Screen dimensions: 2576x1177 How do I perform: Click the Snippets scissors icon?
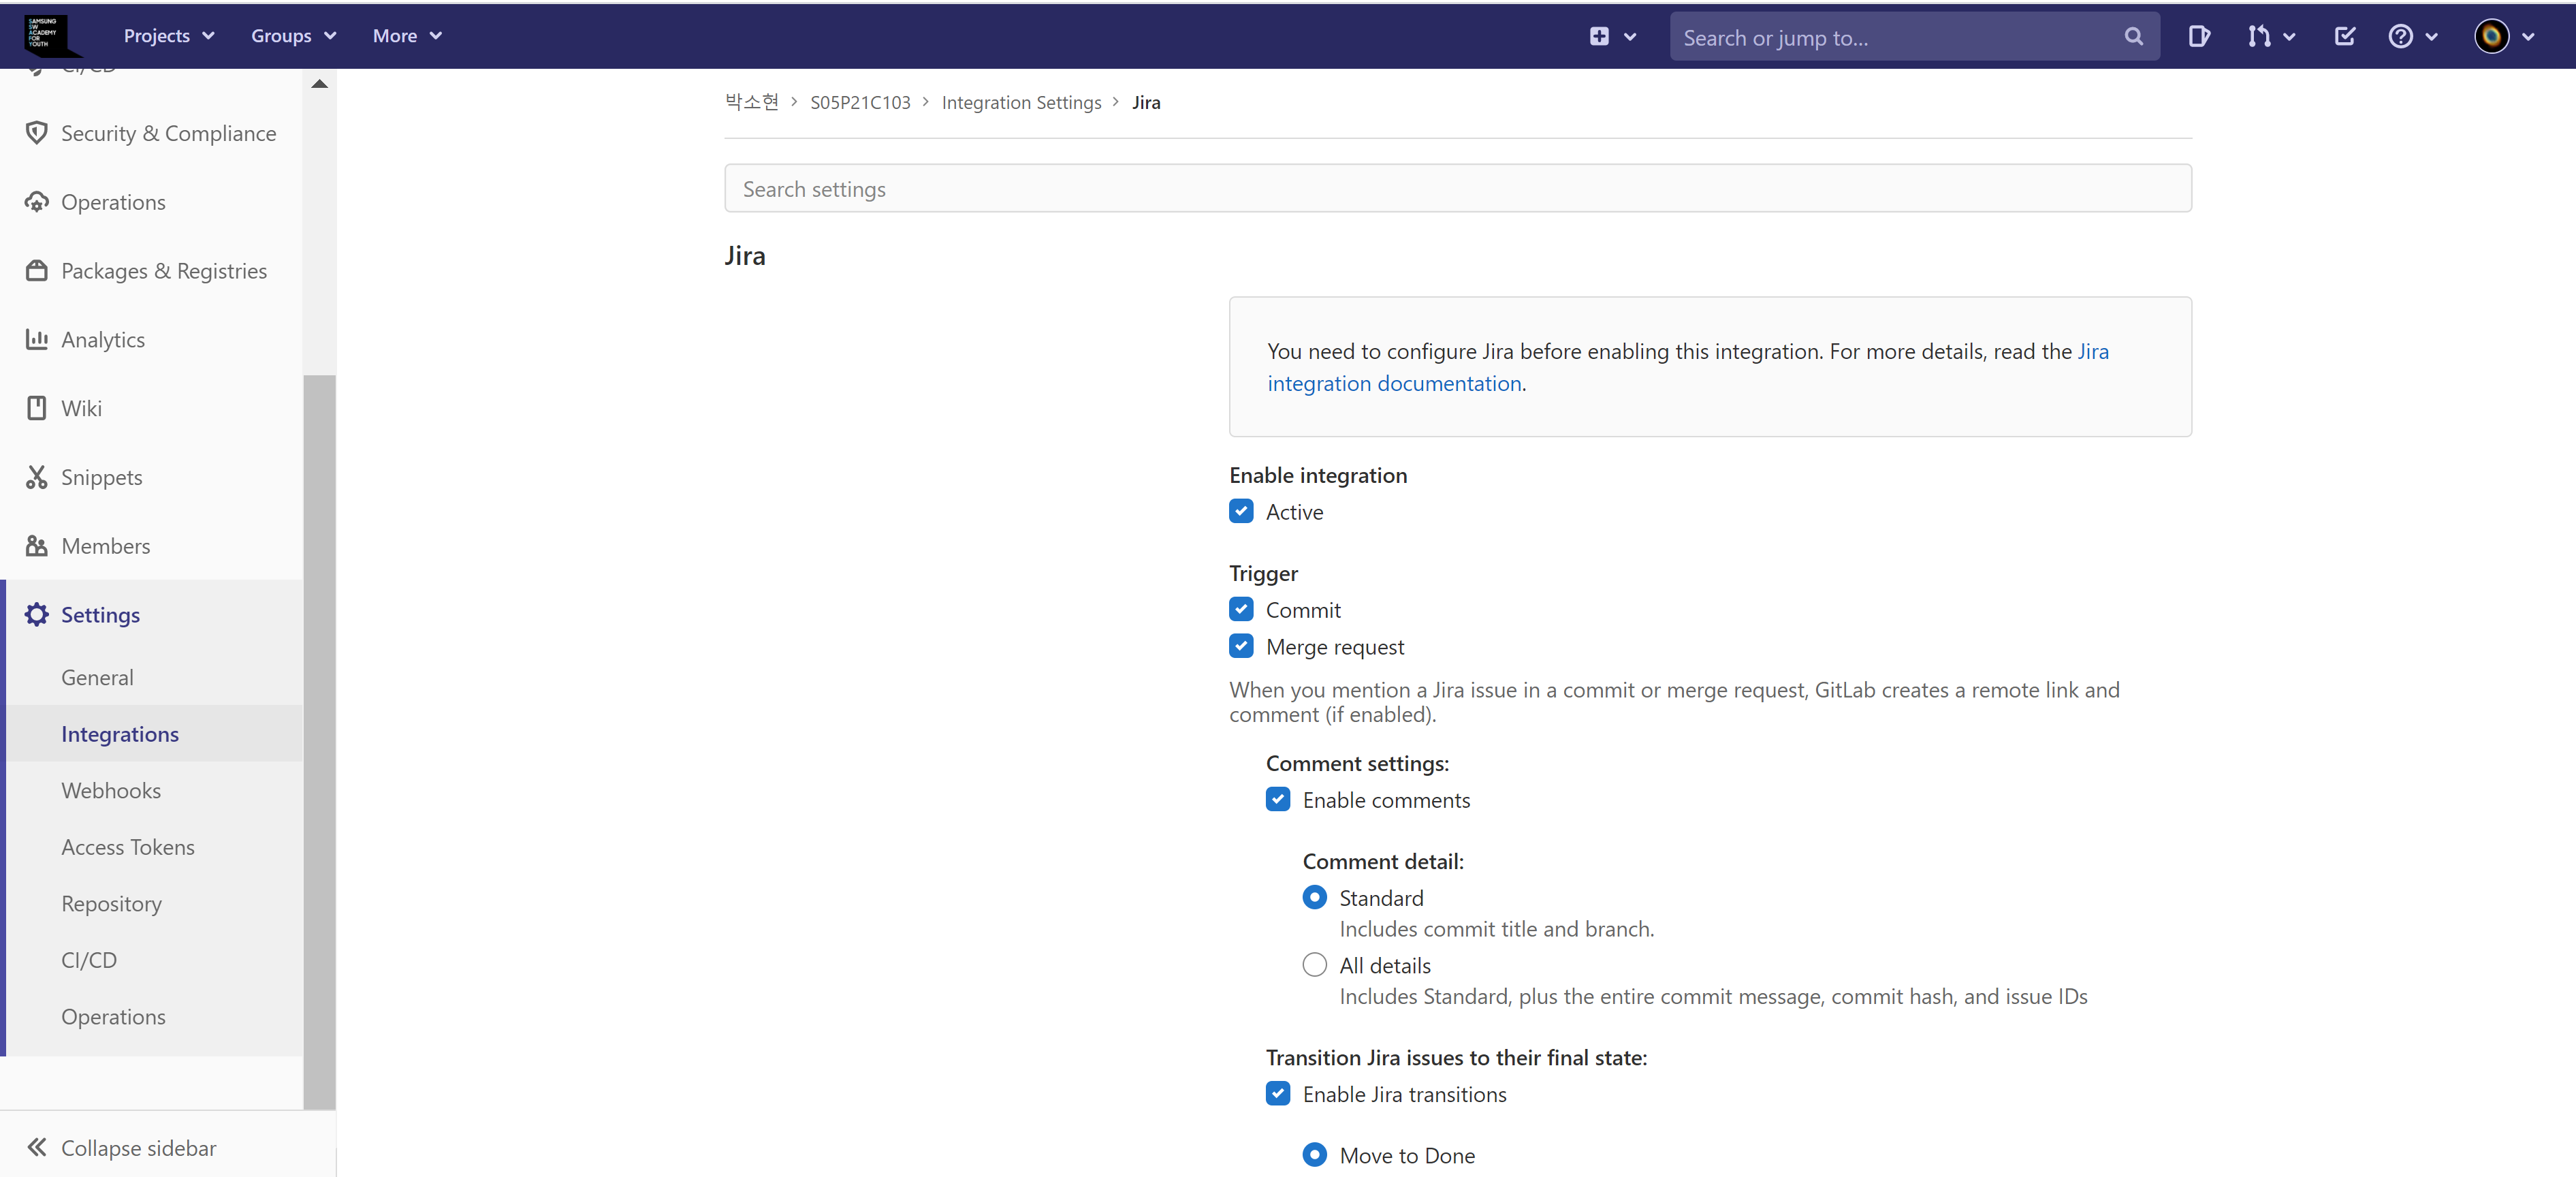(x=37, y=477)
